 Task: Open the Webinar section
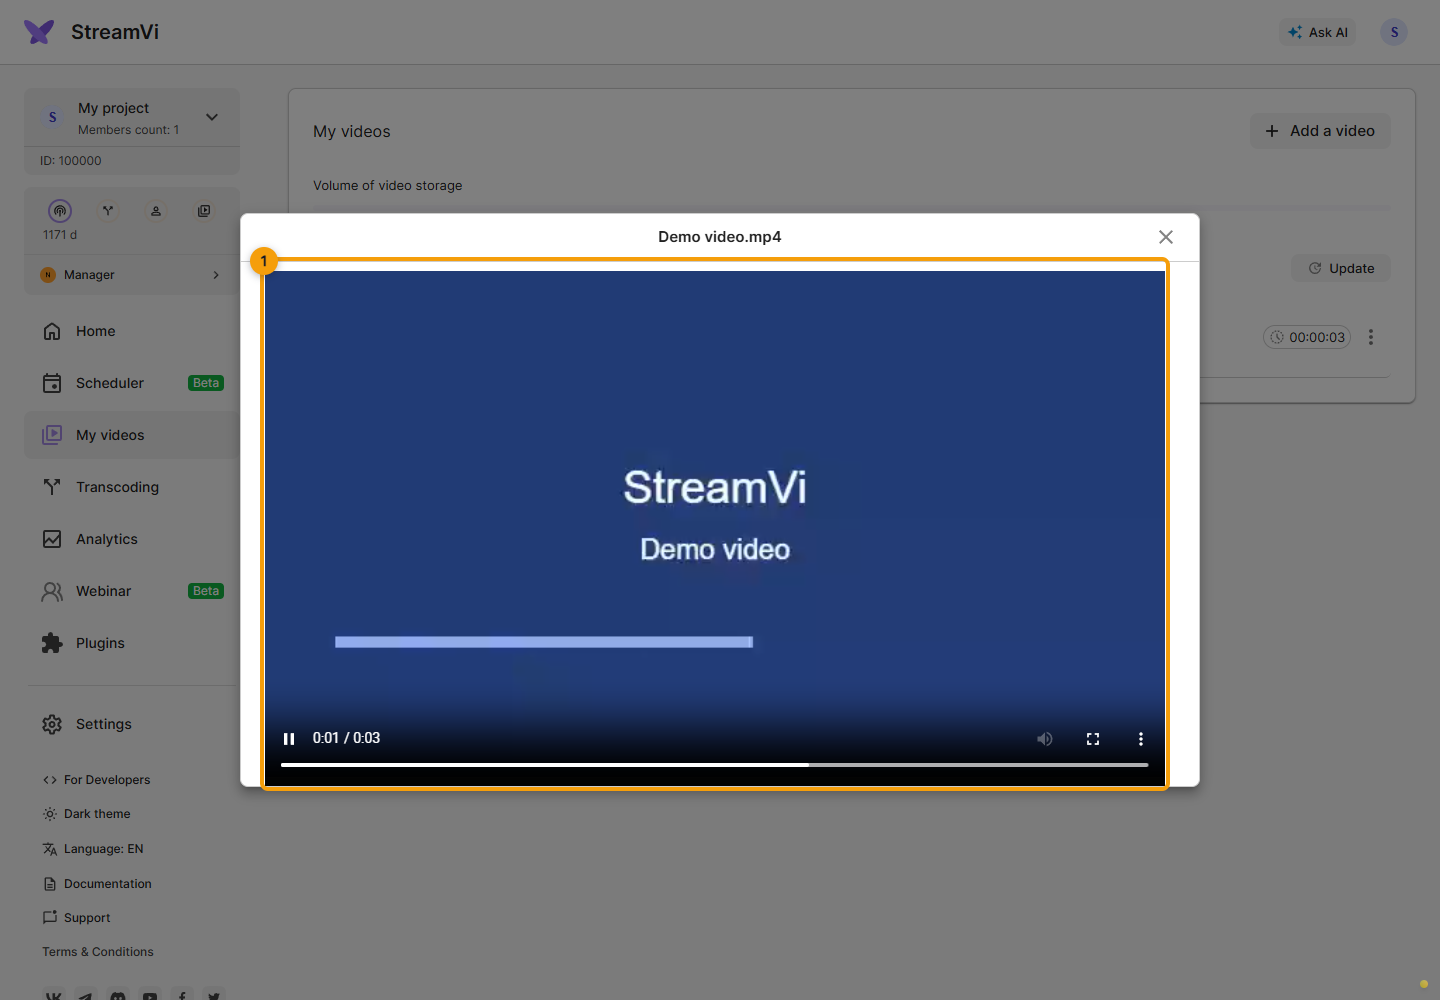[x=132, y=591]
